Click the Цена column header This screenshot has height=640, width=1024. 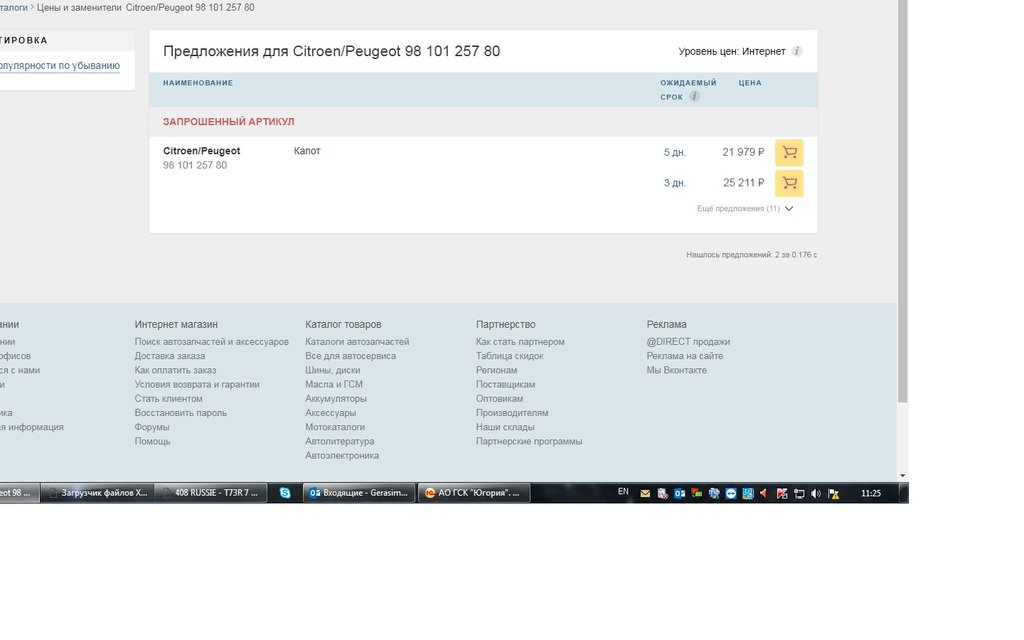click(750, 83)
